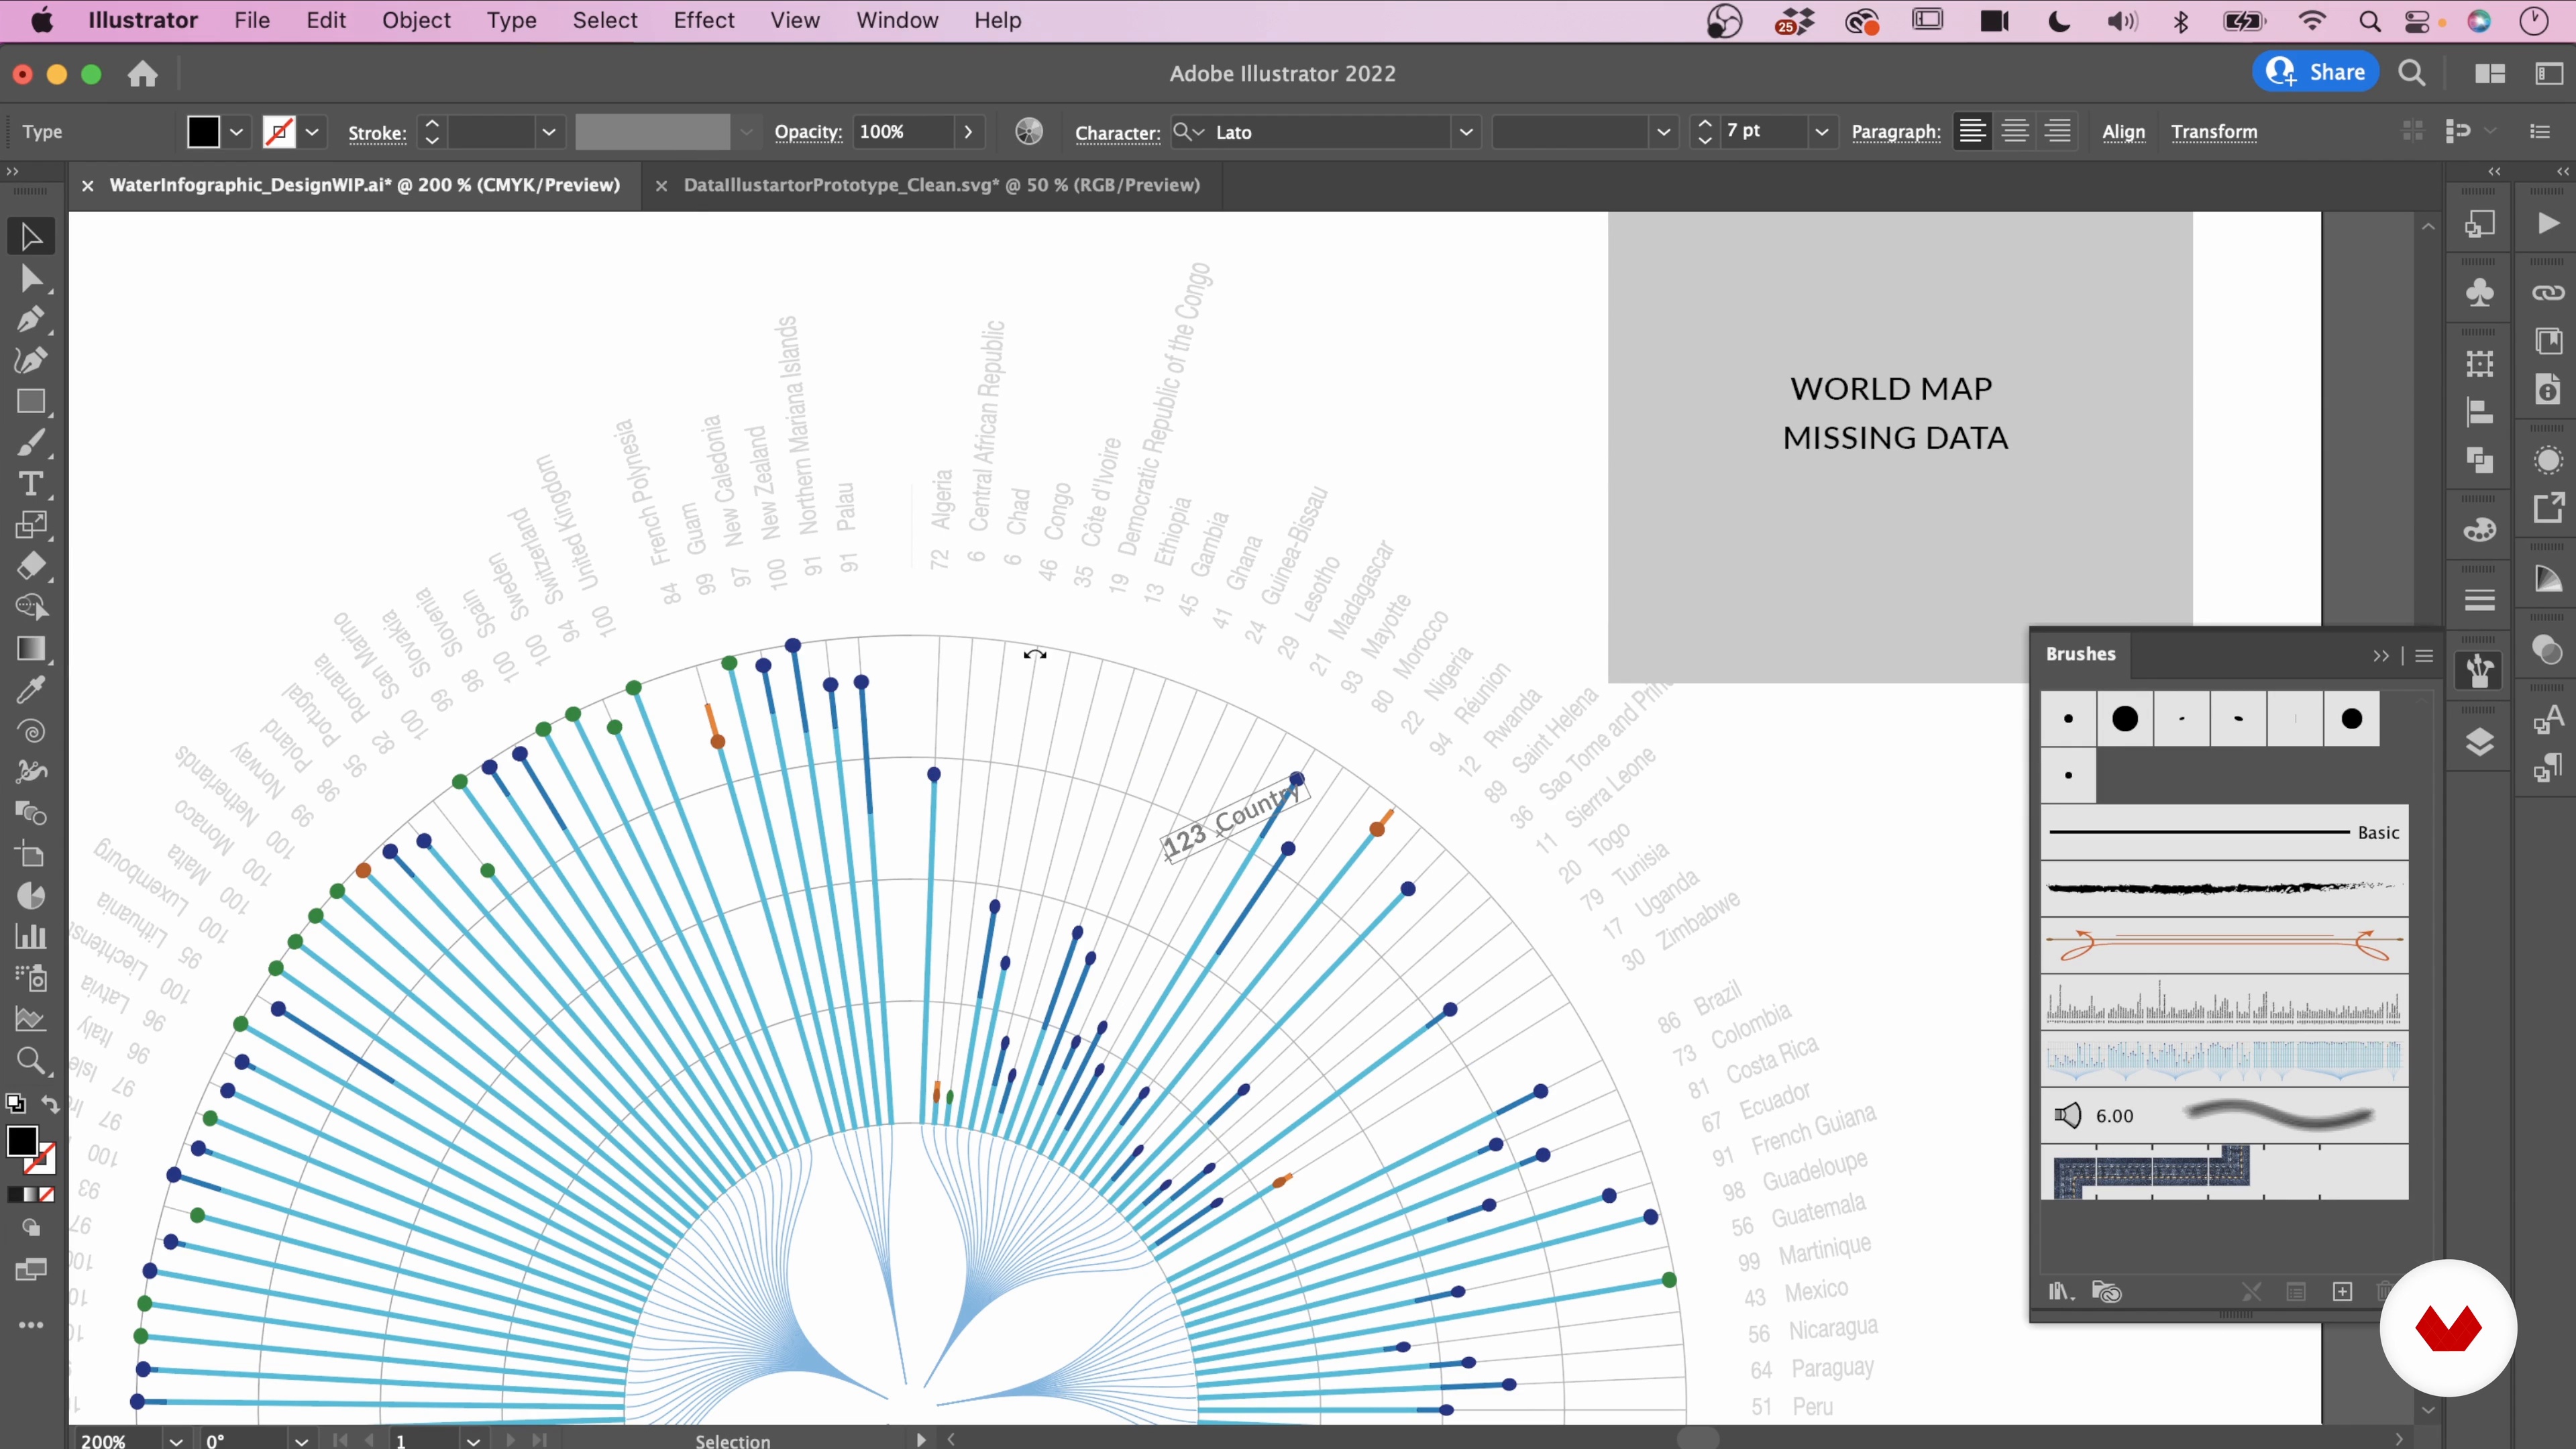Viewport: 2576px width, 1449px height.
Task: Open the Effect menu
Action: pos(703,20)
